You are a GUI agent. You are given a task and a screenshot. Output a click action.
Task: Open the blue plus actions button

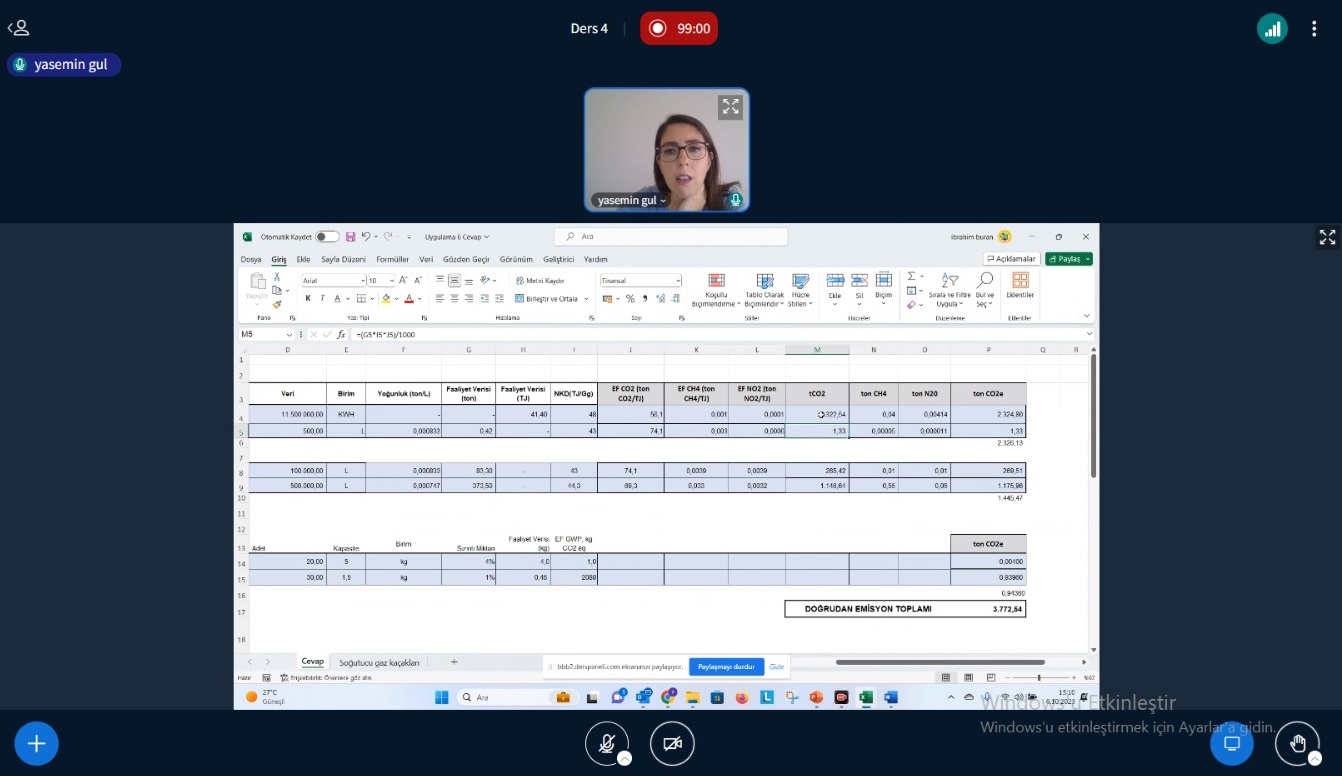pos(36,743)
